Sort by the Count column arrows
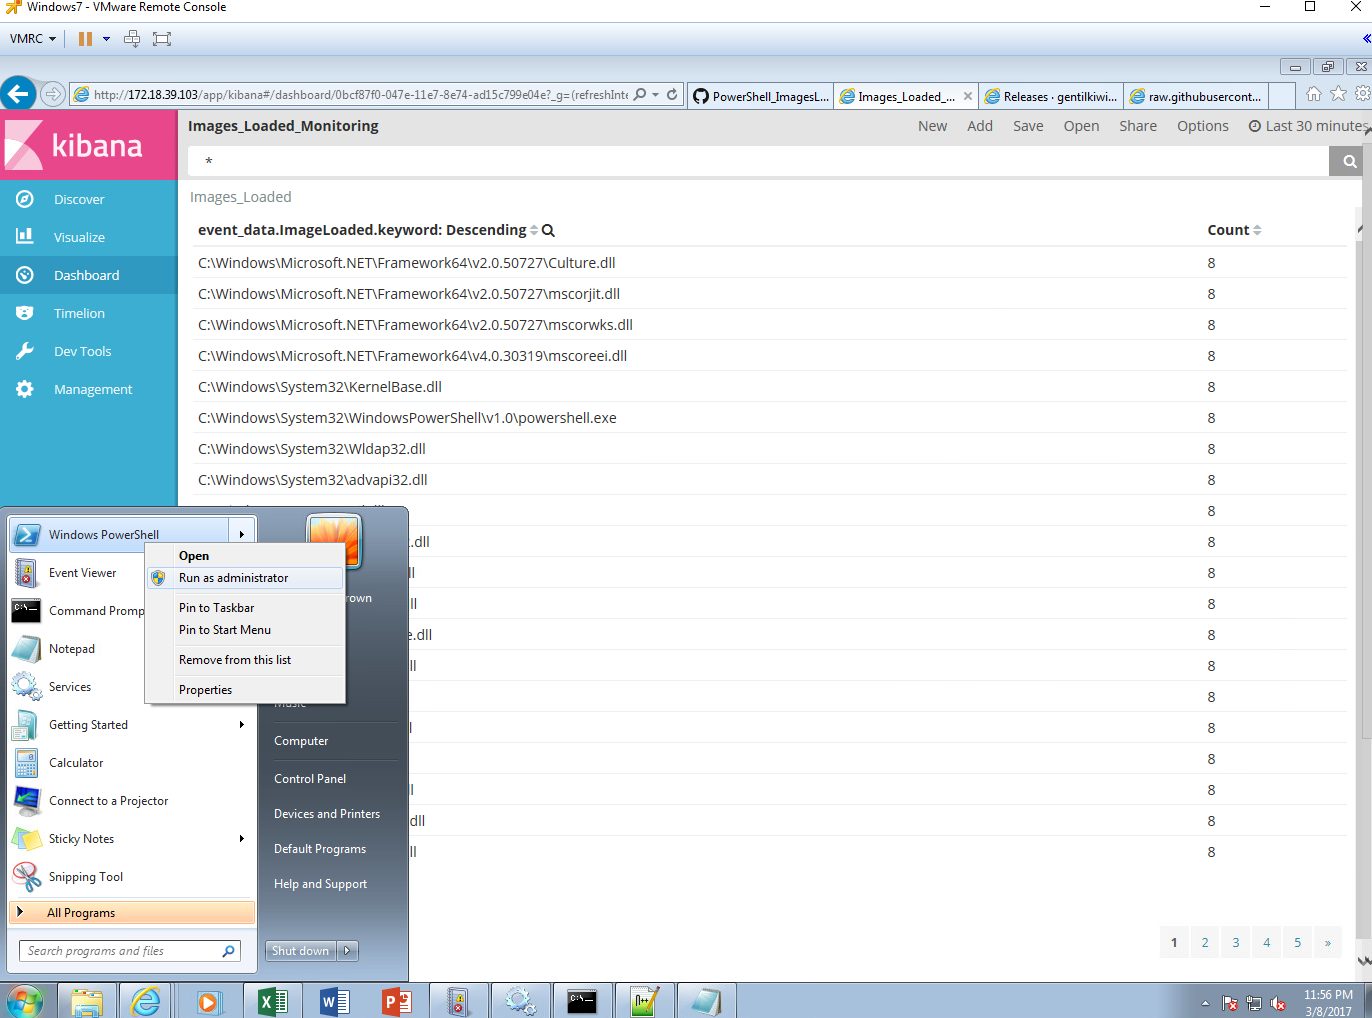 coord(1257,230)
